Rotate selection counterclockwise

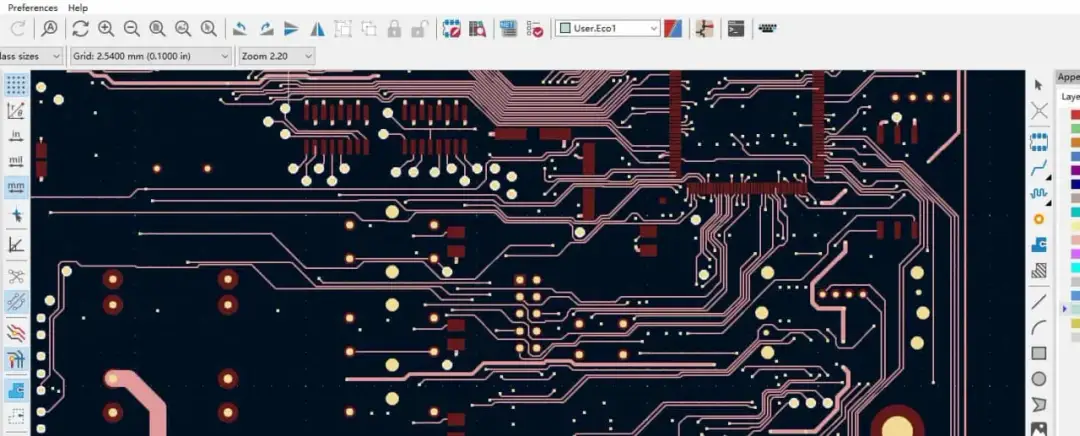pos(240,28)
